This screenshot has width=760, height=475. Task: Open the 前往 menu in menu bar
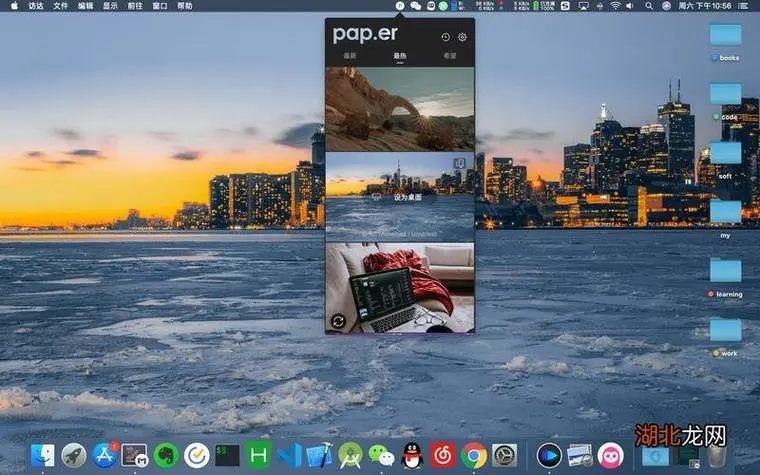pos(135,6)
